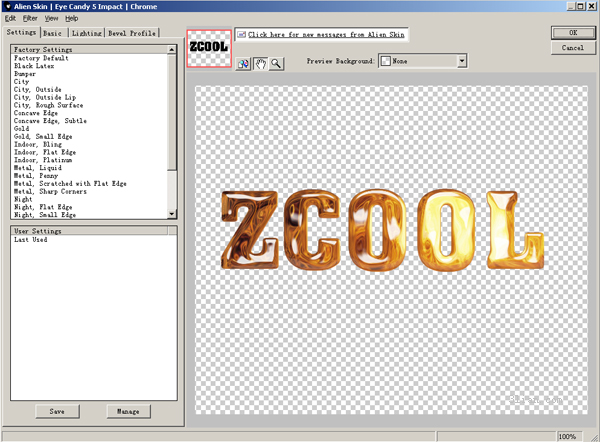This screenshot has width=600, height=442.
Task: Open the Help menu
Action: pos(71,18)
